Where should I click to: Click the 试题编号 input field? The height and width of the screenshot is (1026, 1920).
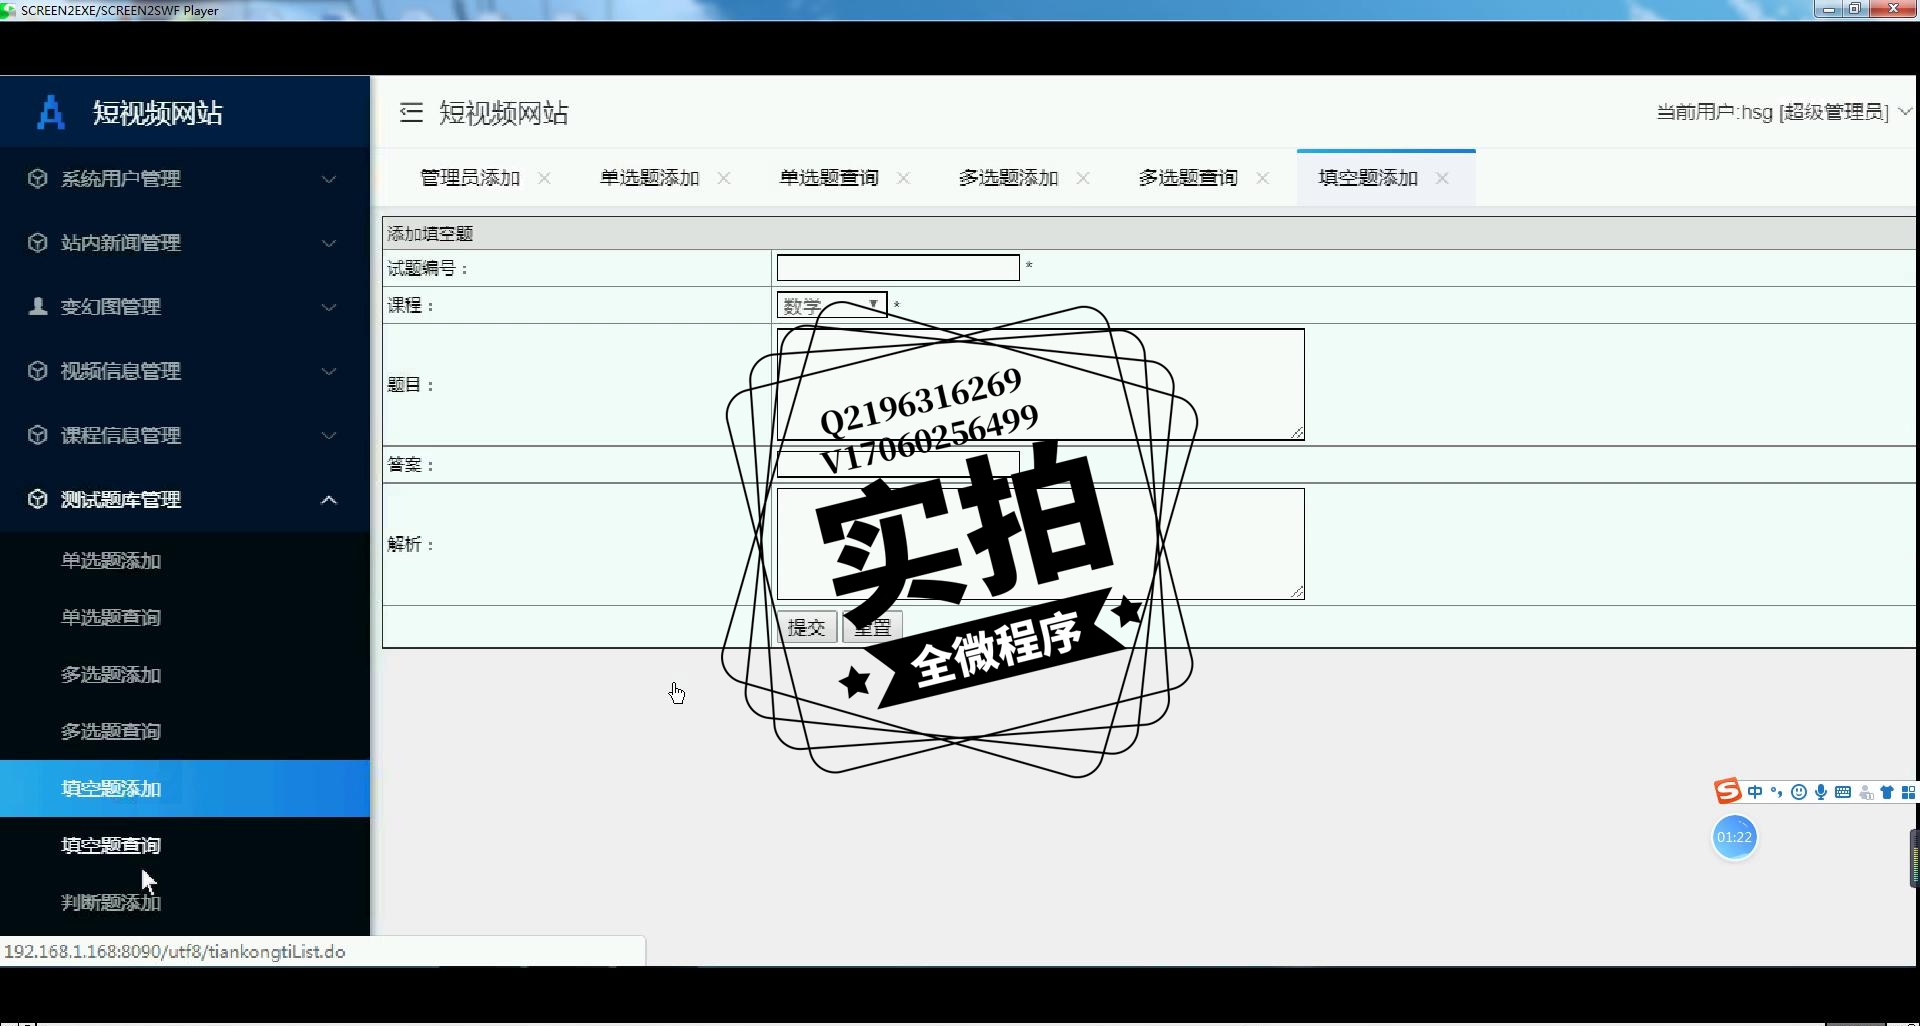898,268
